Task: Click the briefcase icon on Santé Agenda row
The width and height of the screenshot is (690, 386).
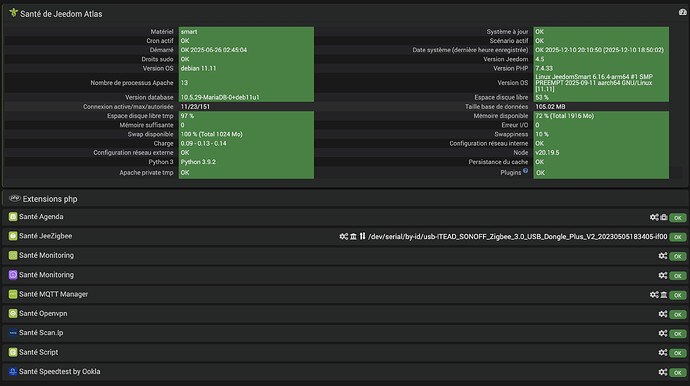Action: (x=664, y=217)
